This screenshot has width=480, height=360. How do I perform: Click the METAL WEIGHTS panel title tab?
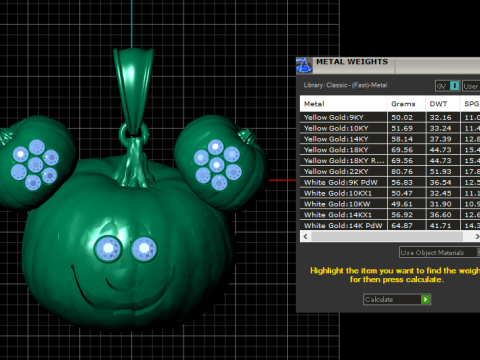coord(352,62)
